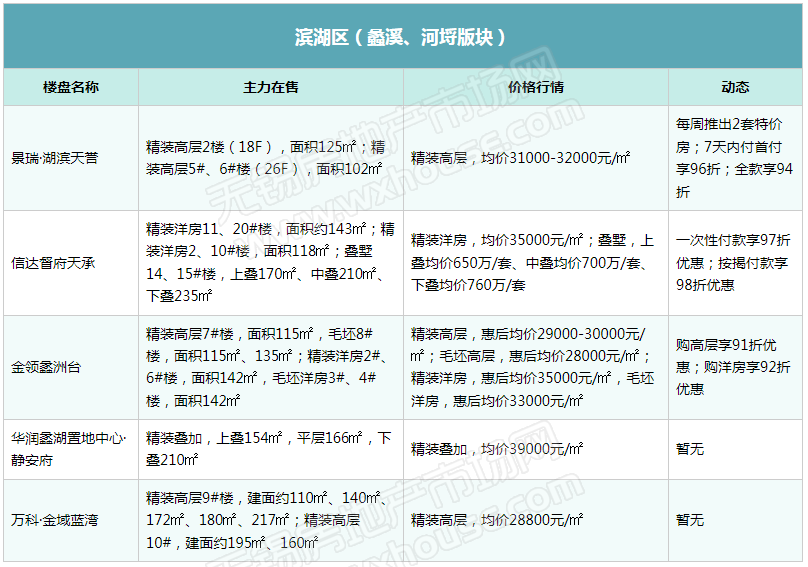Click the 金领蠡洲台 price cell with 惠后均价29000-30000元
The image size is (808, 567).
coord(536,367)
